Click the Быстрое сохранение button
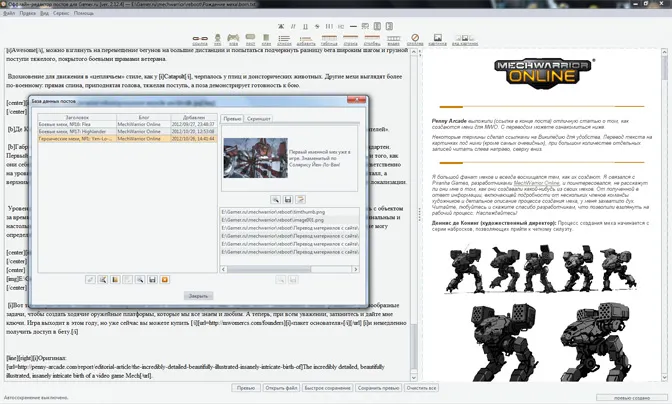672x404 pixels. point(327,387)
